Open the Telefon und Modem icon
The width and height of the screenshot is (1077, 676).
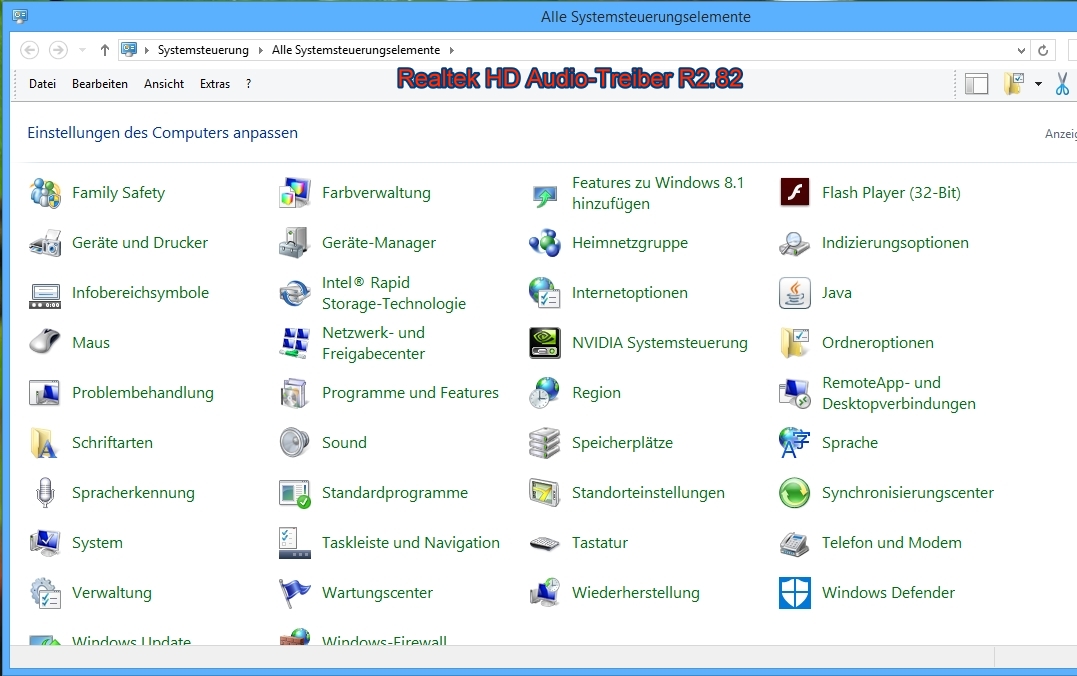tap(795, 543)
